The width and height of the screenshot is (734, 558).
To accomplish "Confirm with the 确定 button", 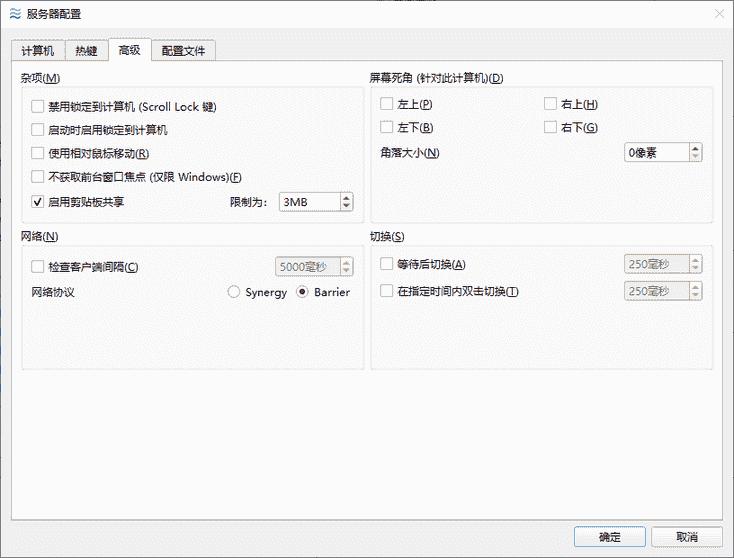I will 610,536.
